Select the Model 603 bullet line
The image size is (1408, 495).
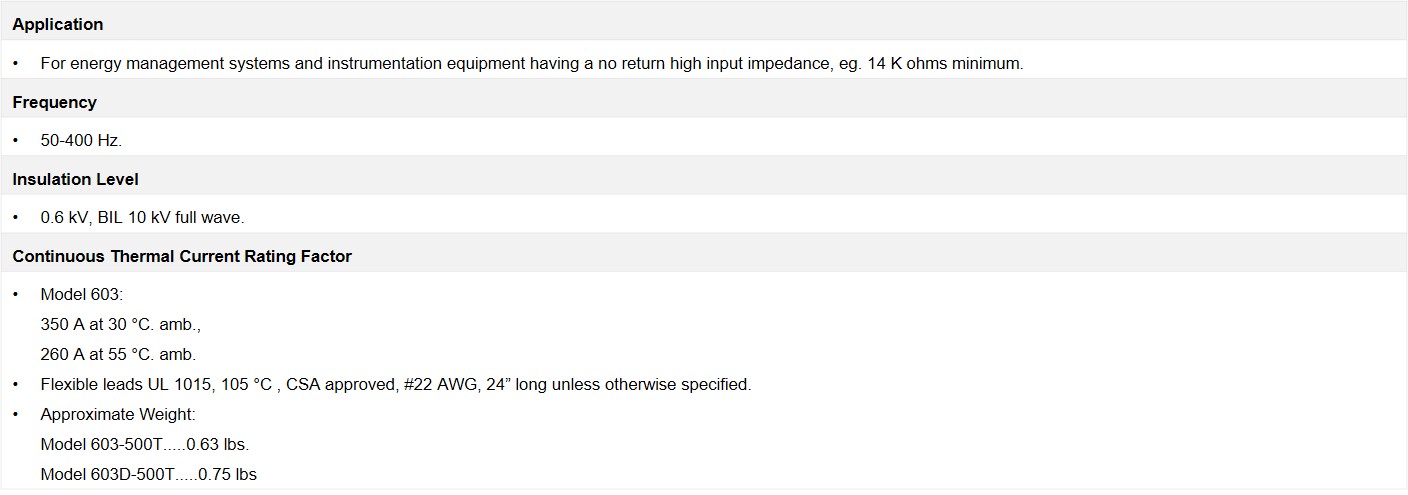click(82, 295)
